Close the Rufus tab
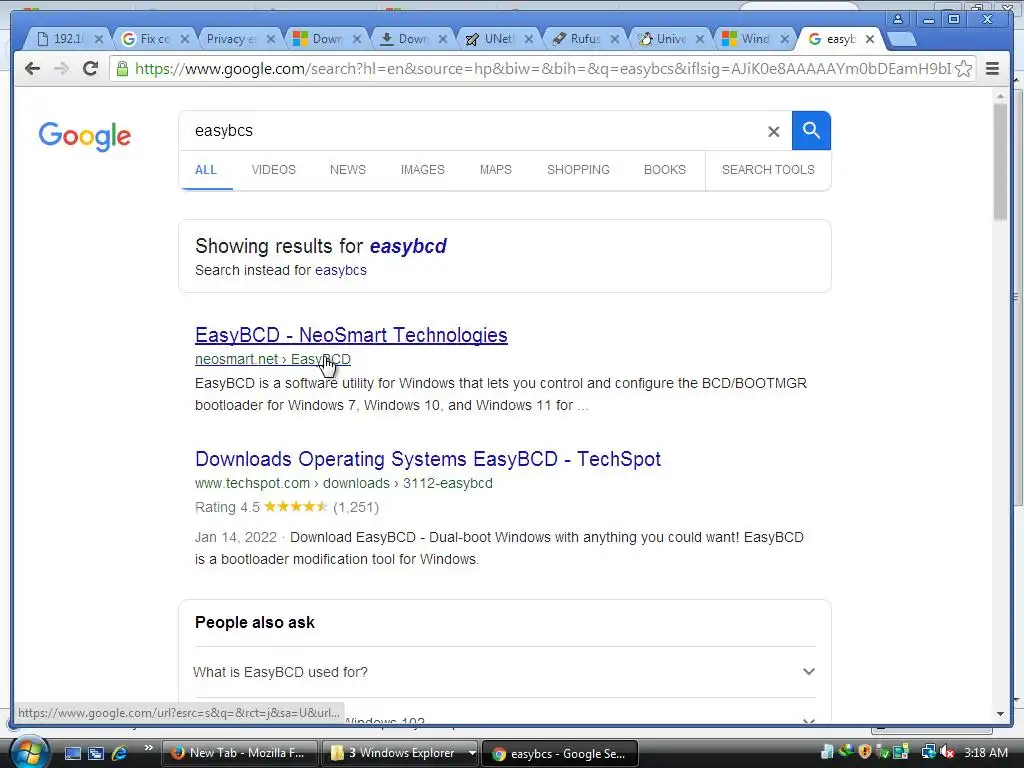The image size is (1024, 768). click(615, 39)
